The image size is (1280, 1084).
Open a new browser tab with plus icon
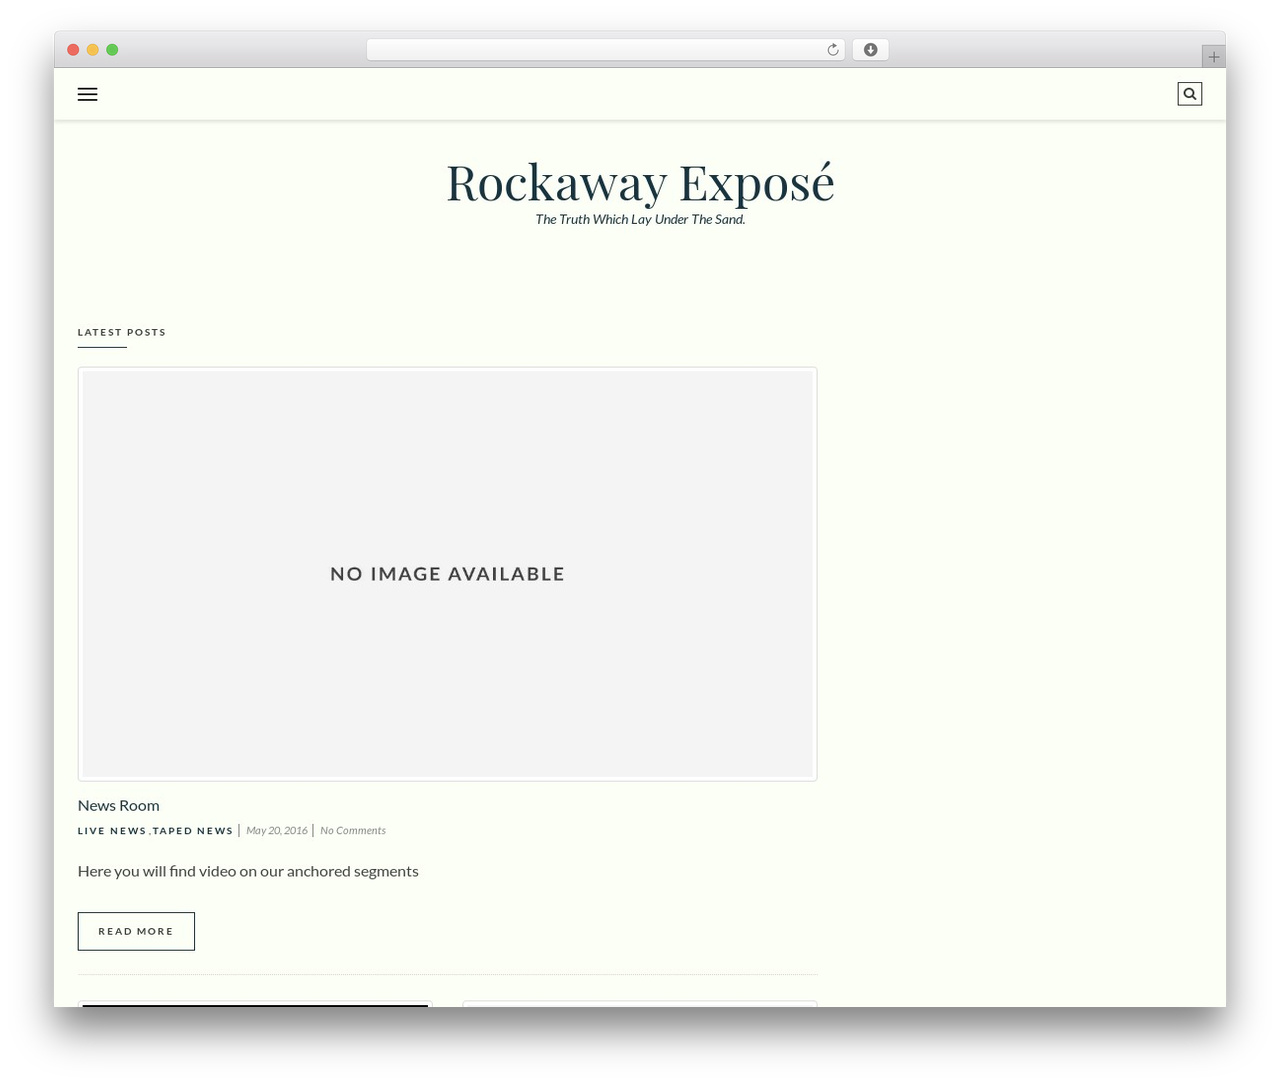[1213, 57]
